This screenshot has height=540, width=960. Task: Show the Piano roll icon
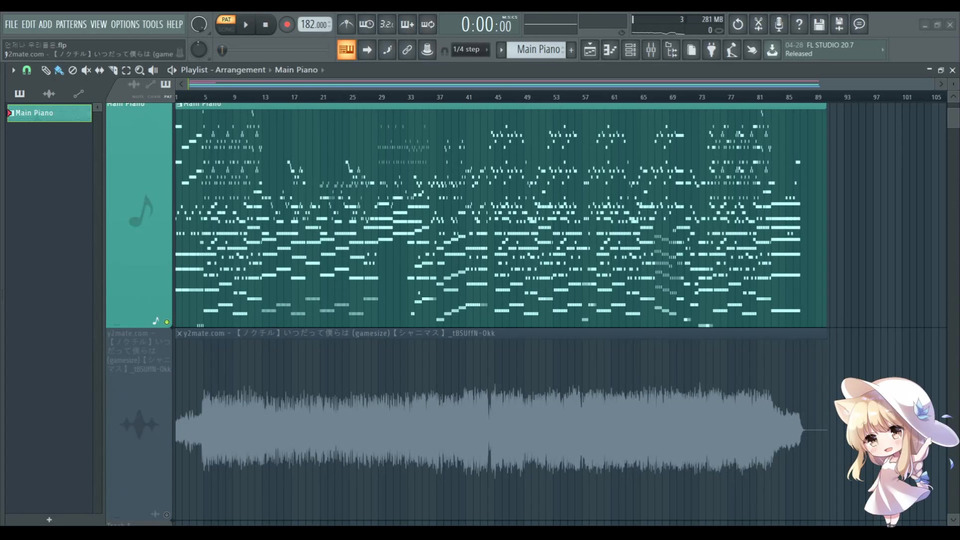(610, 50)
